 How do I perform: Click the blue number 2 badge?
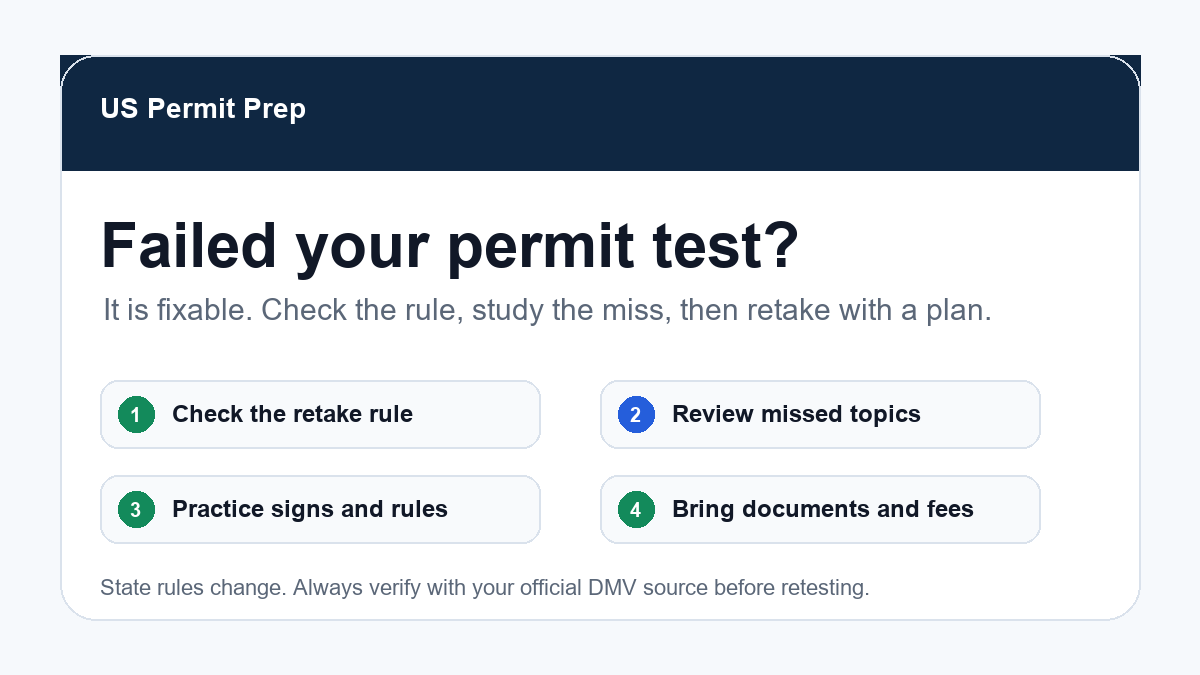click(x=636, y=414)
